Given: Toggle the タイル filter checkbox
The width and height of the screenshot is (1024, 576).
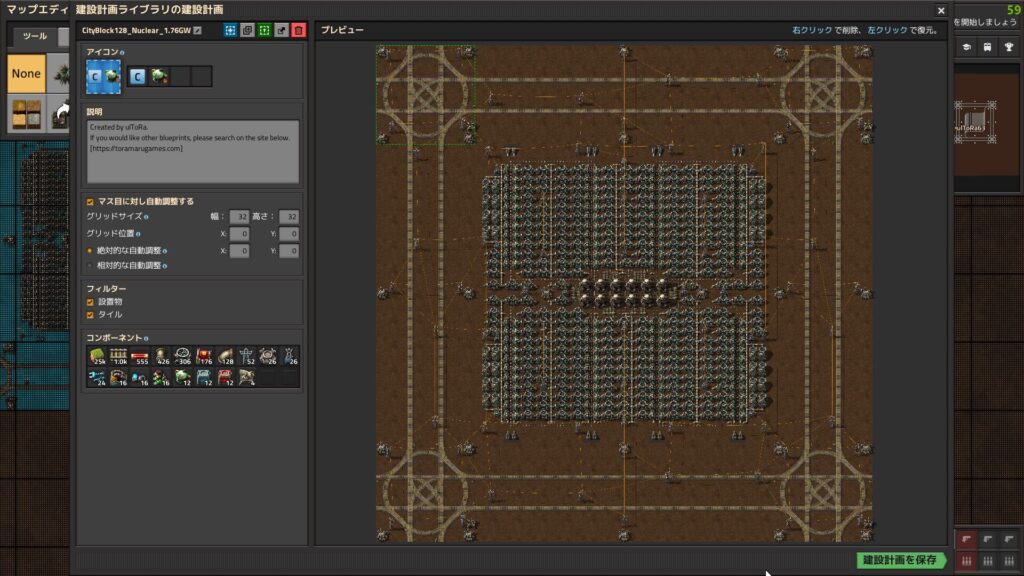Looking at the screenshot, I should [x=90, y=315].
